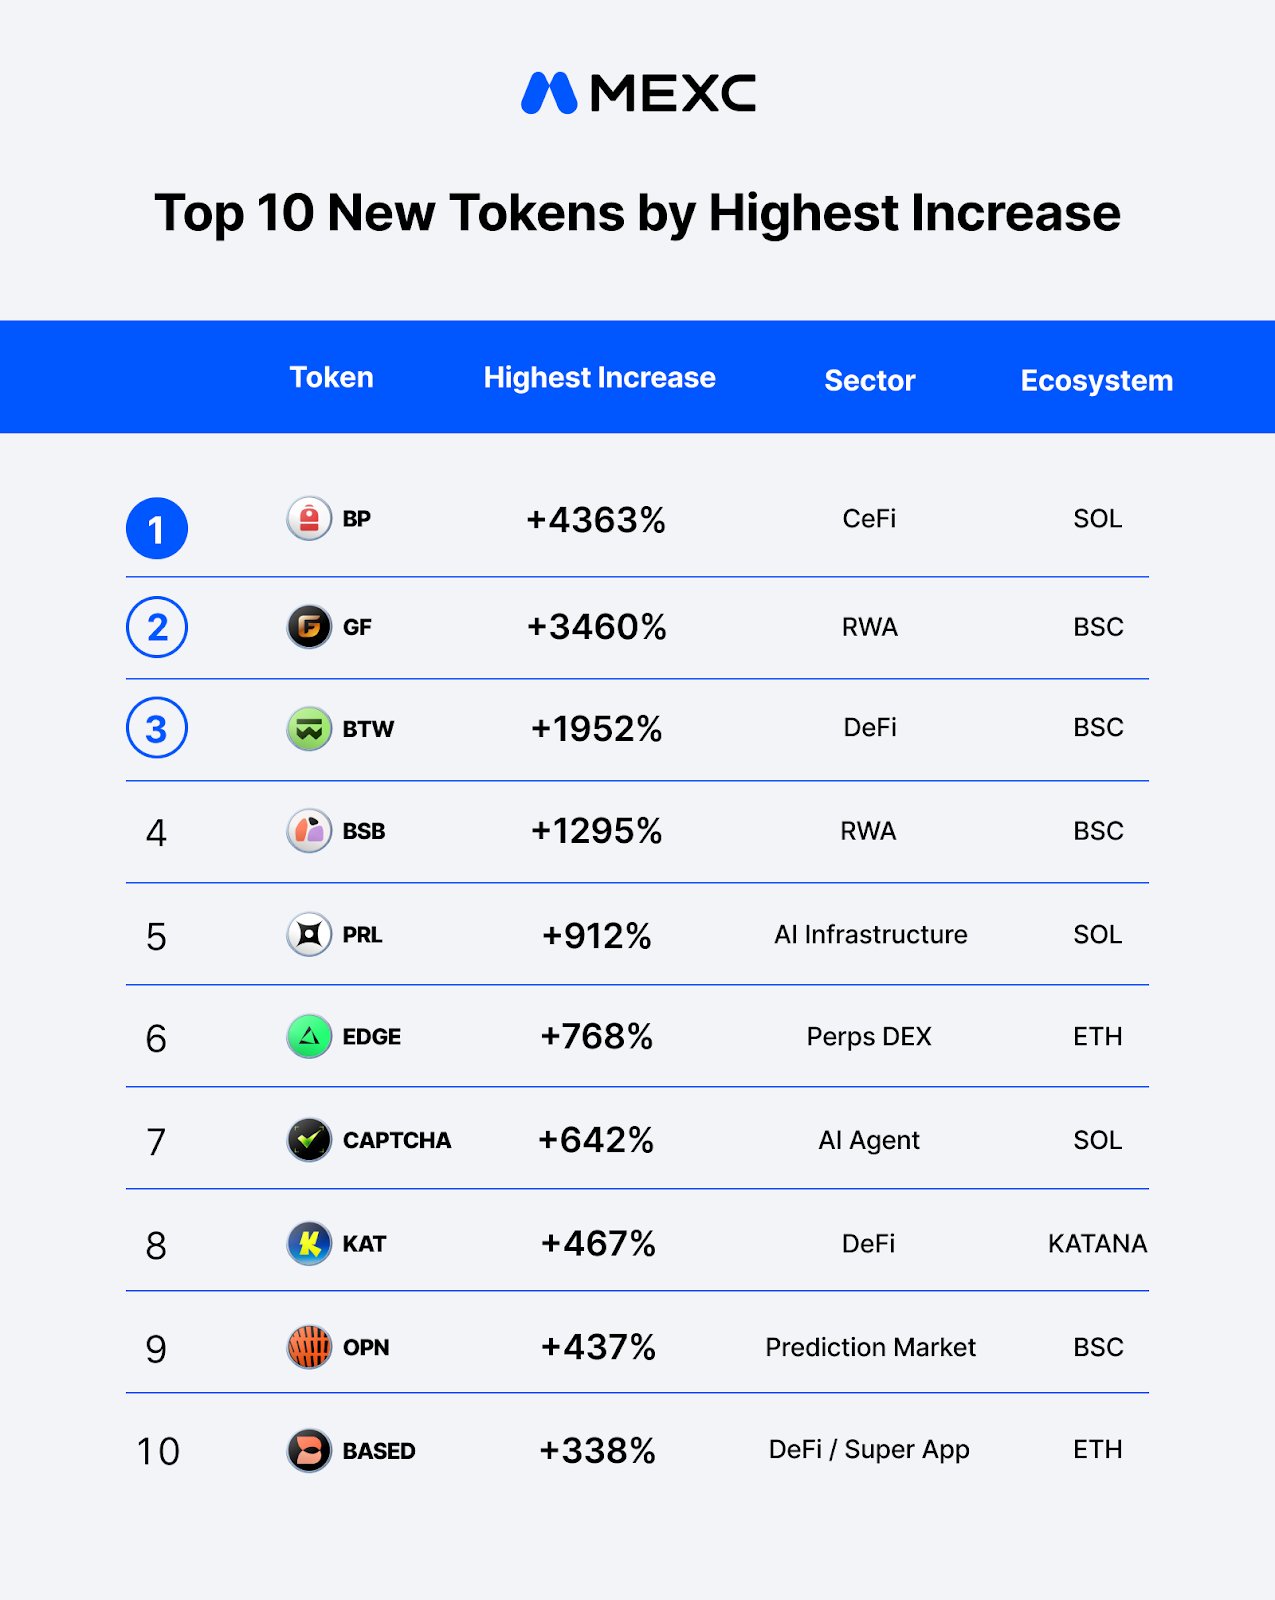The height and width of the screenshot is (1600, 1275).
Task: Click the OPN token icon
Action: click(309, 1347)
